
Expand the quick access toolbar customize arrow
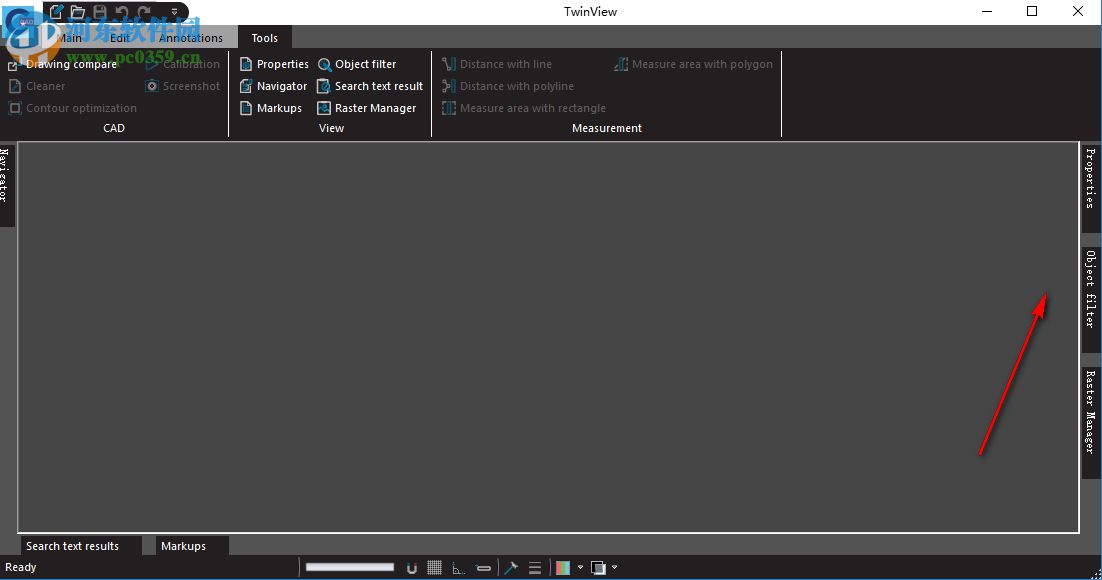tap(174, 12)
